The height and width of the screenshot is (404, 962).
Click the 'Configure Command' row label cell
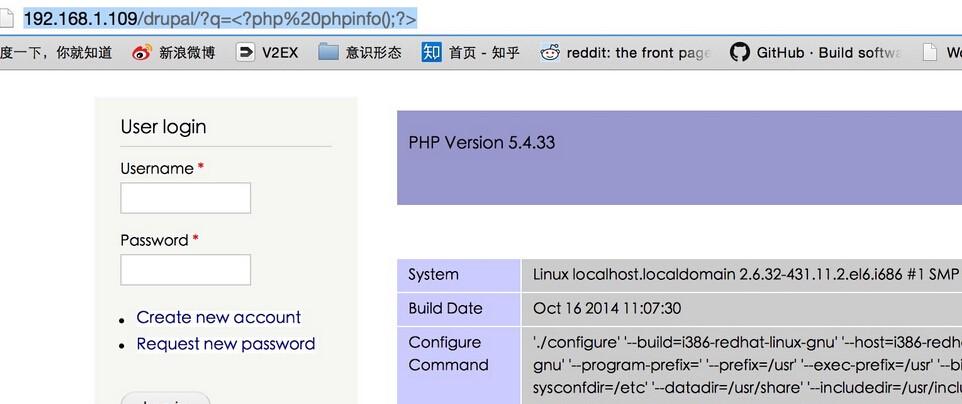coord(458,353)
